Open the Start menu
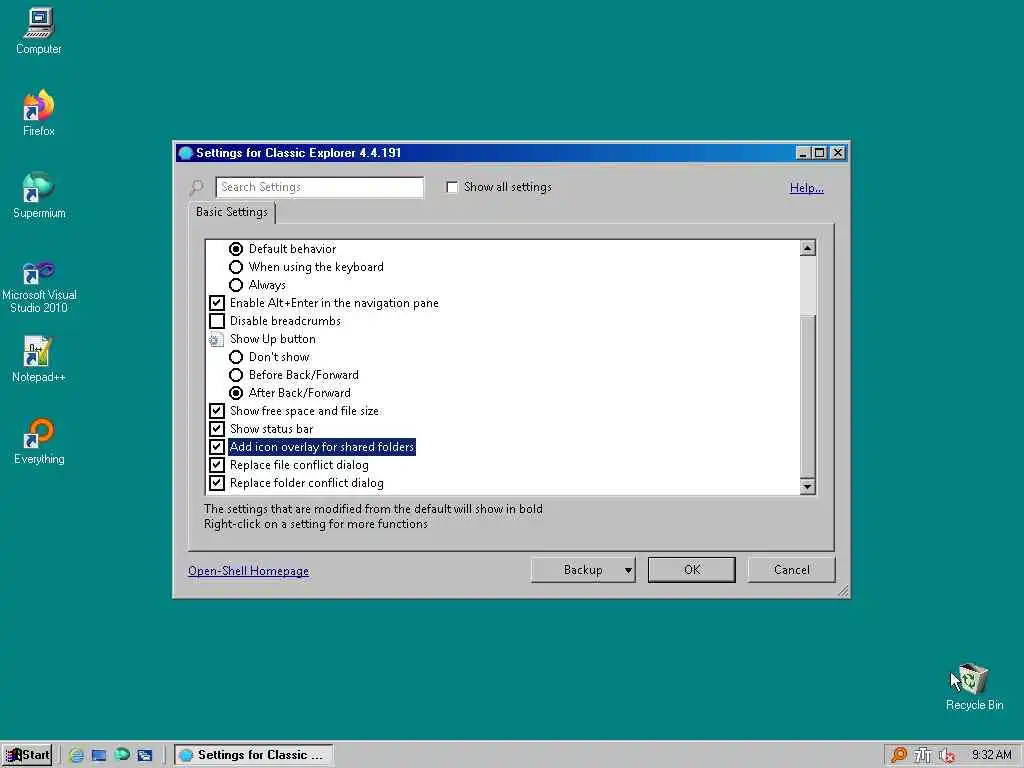The height and width of the screenshot is (768, 1024). click(27, 755)
